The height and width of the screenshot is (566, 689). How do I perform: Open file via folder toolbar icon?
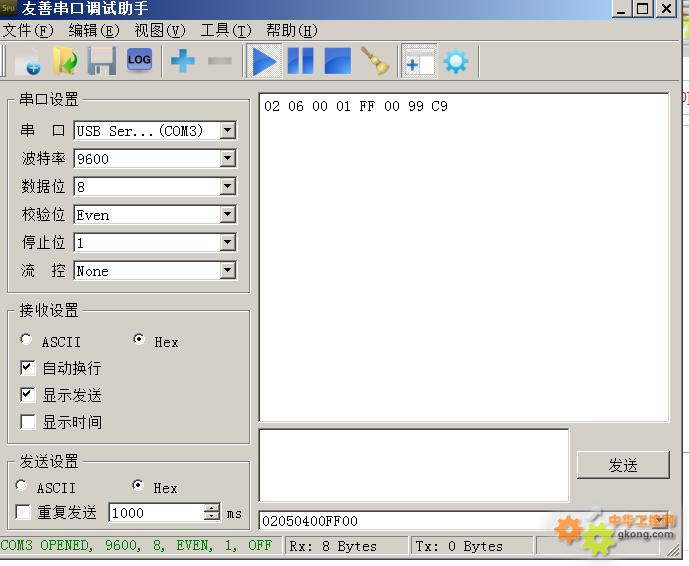[65, 61]
